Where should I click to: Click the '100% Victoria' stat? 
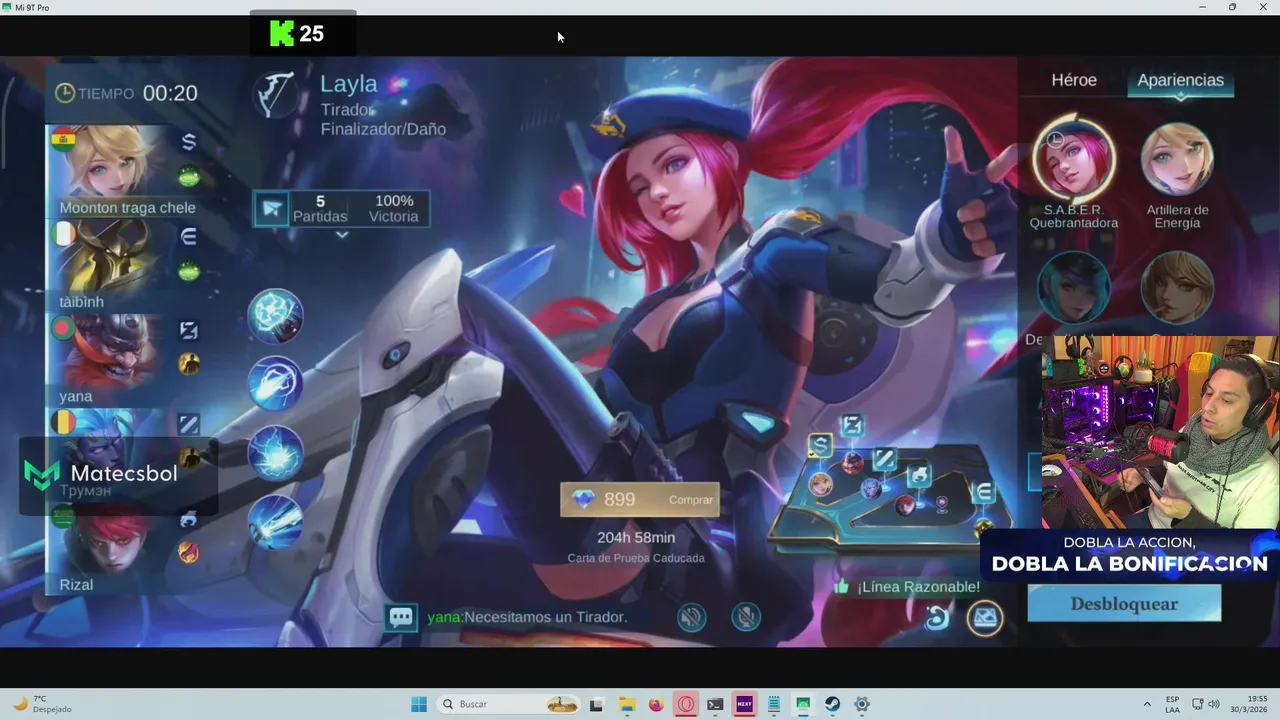tap(393, 208)
